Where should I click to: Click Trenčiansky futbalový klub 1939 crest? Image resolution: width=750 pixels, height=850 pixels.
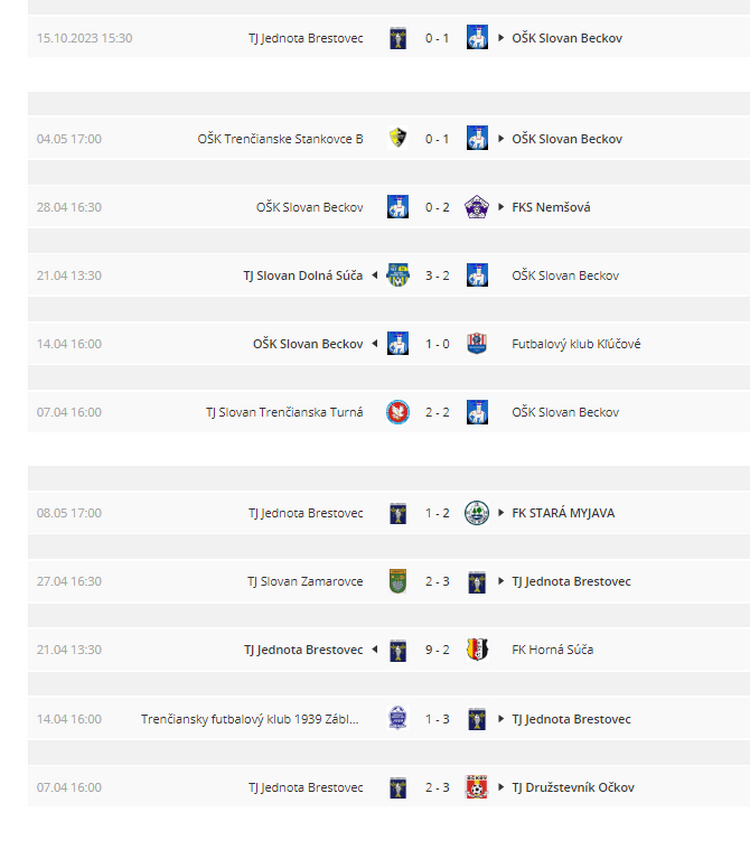pyautogui.click(x=398, y=718)
